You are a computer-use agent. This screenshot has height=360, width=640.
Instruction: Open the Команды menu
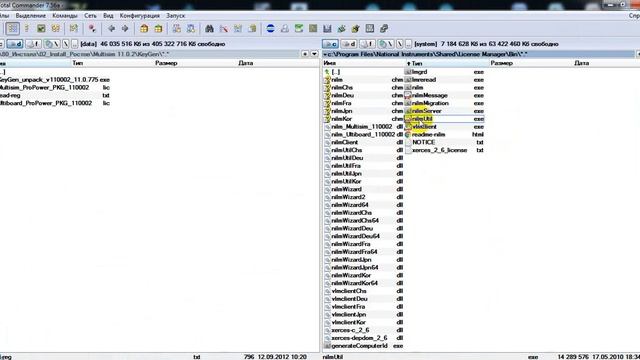coord(64,16)
